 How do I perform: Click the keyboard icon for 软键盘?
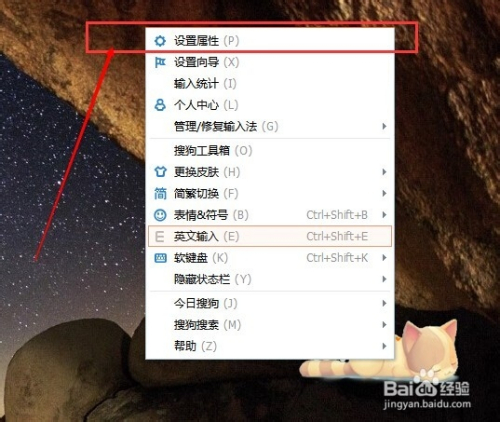[x=160, y=258]
